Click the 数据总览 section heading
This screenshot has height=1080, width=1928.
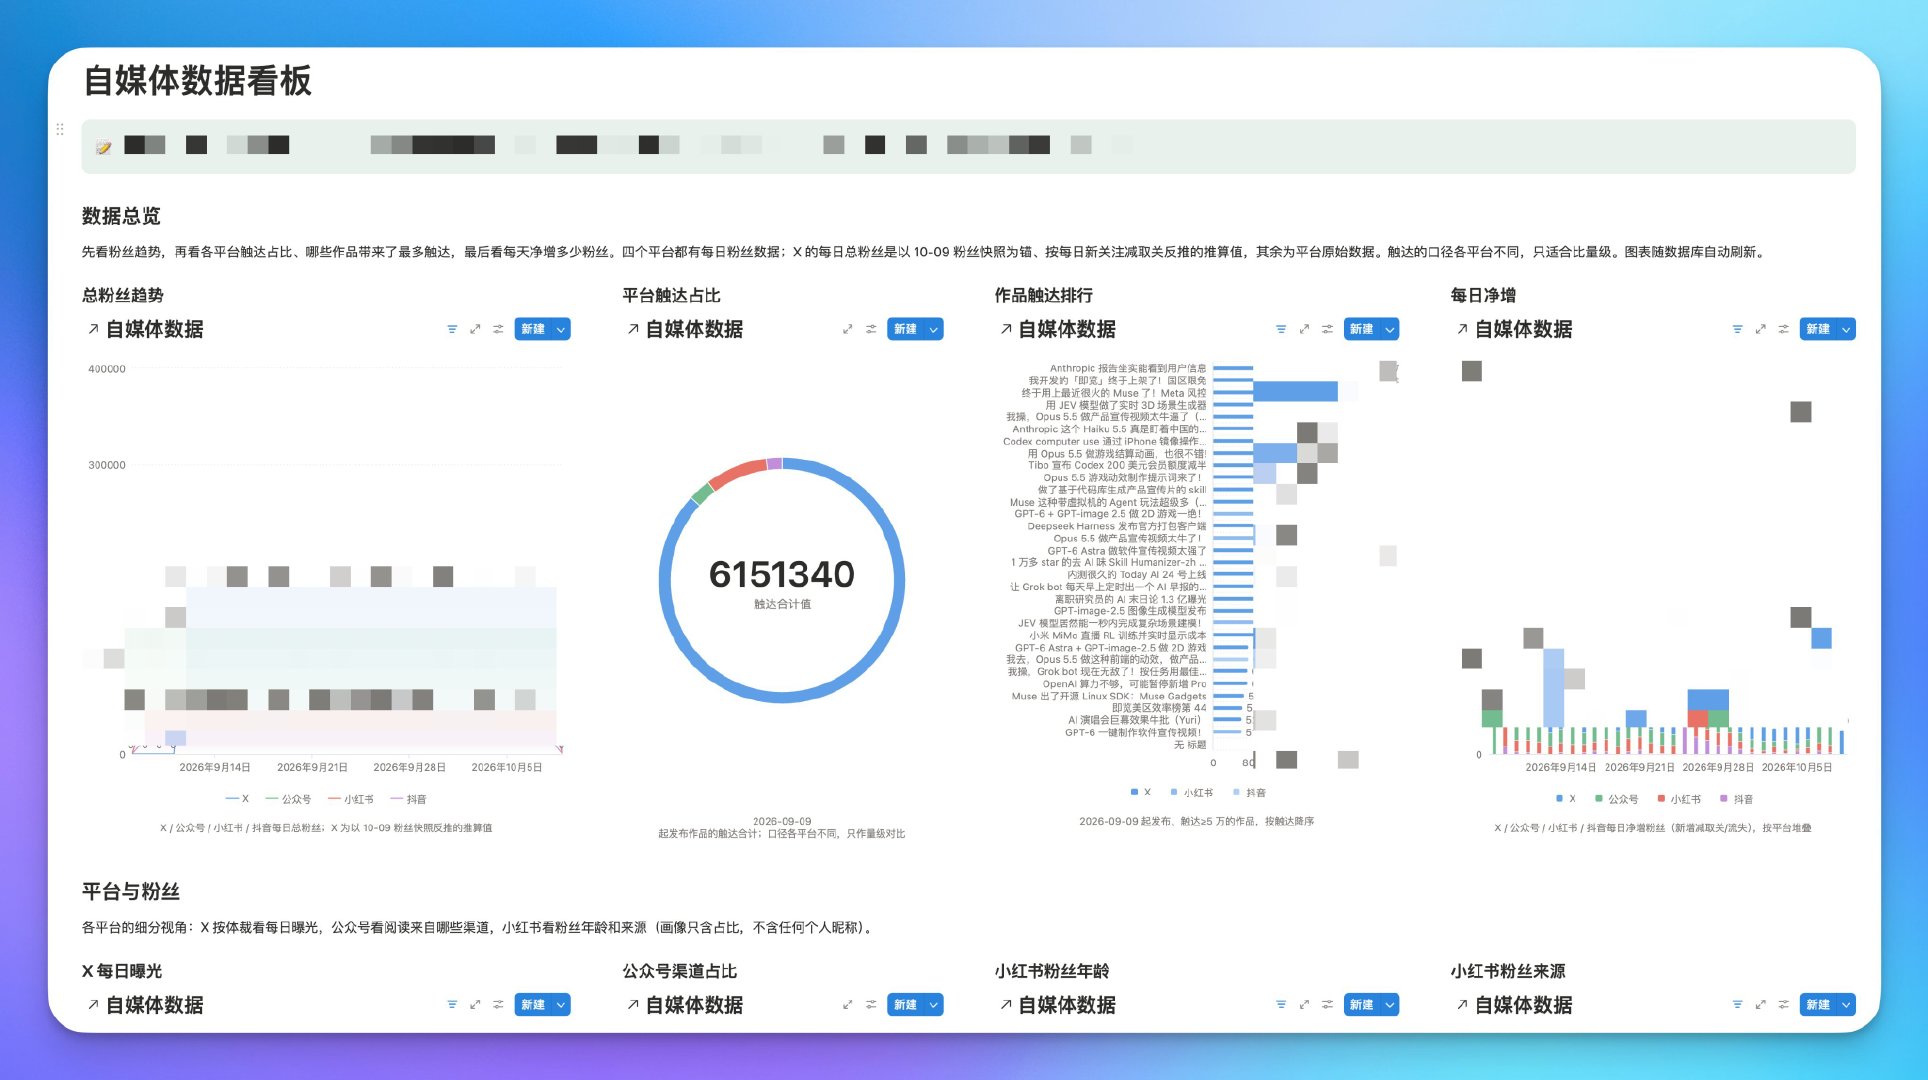point(121,216)
